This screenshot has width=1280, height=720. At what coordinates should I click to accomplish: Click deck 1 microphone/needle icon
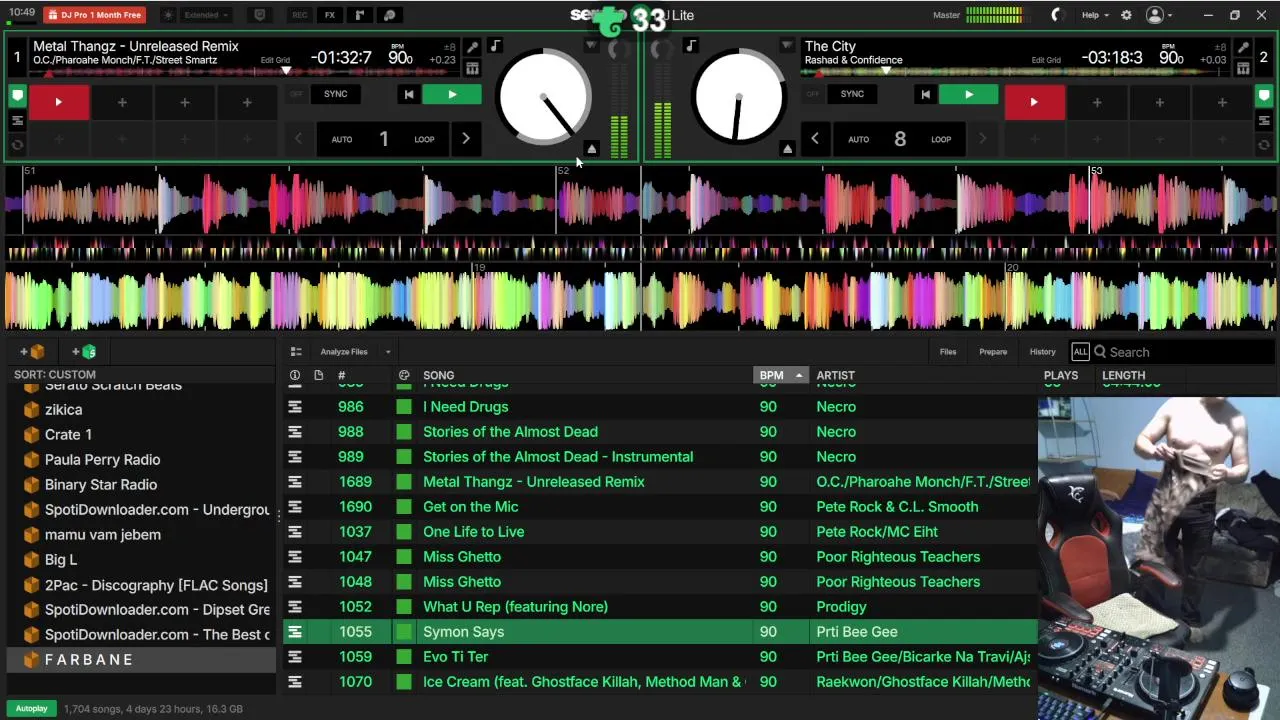coord(472,48)
